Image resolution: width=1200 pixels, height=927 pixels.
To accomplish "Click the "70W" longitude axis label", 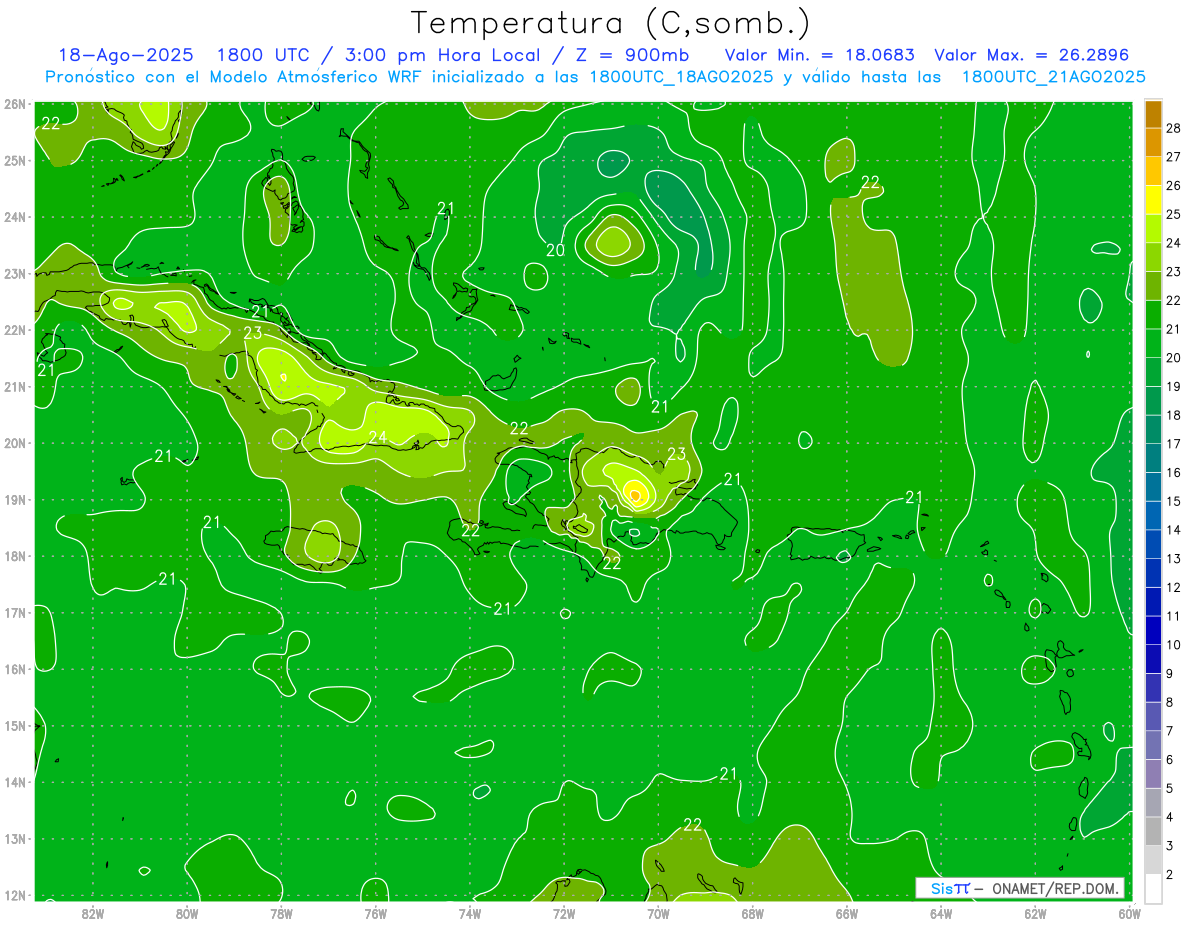I will pyautogui.click(x=658, y=913).
